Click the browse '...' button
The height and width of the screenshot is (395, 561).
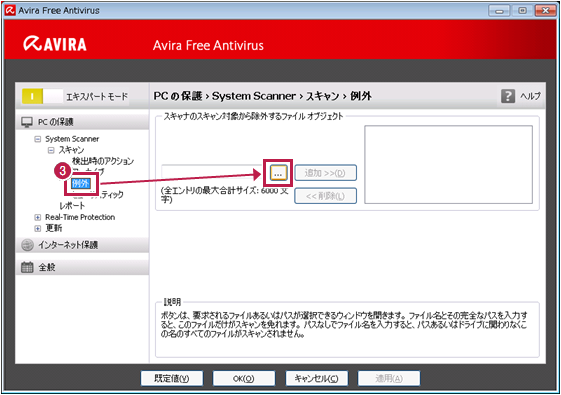[x=278, y=173]
